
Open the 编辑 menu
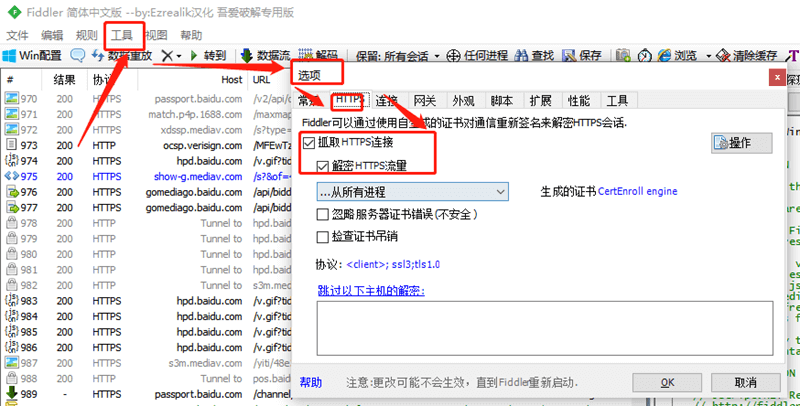pyautogui.click(x=52, y=35)
